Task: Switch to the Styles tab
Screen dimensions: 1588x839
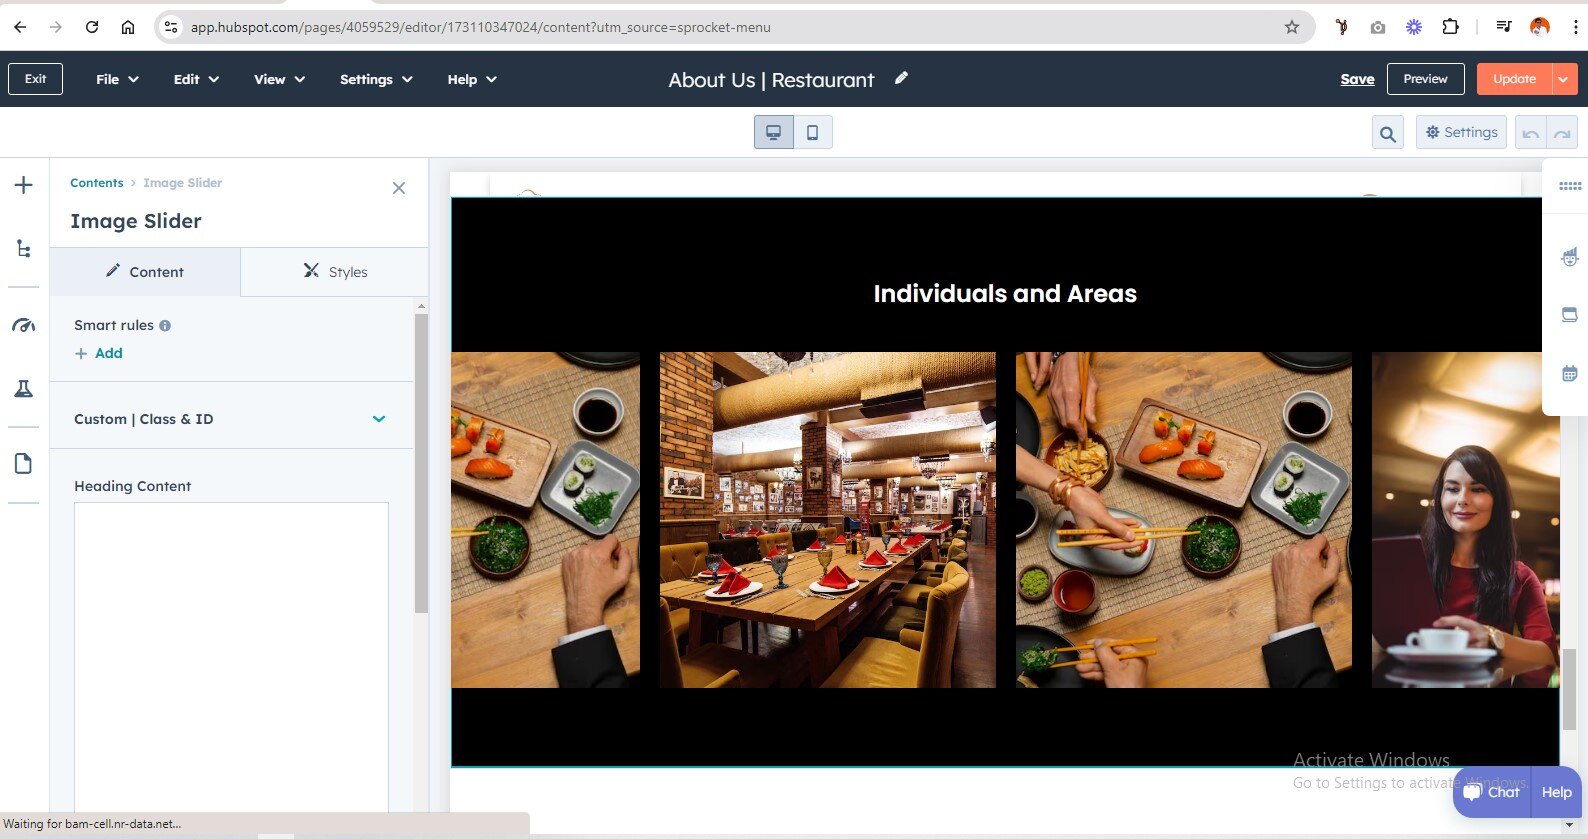Action: click(x=335, y=272)
